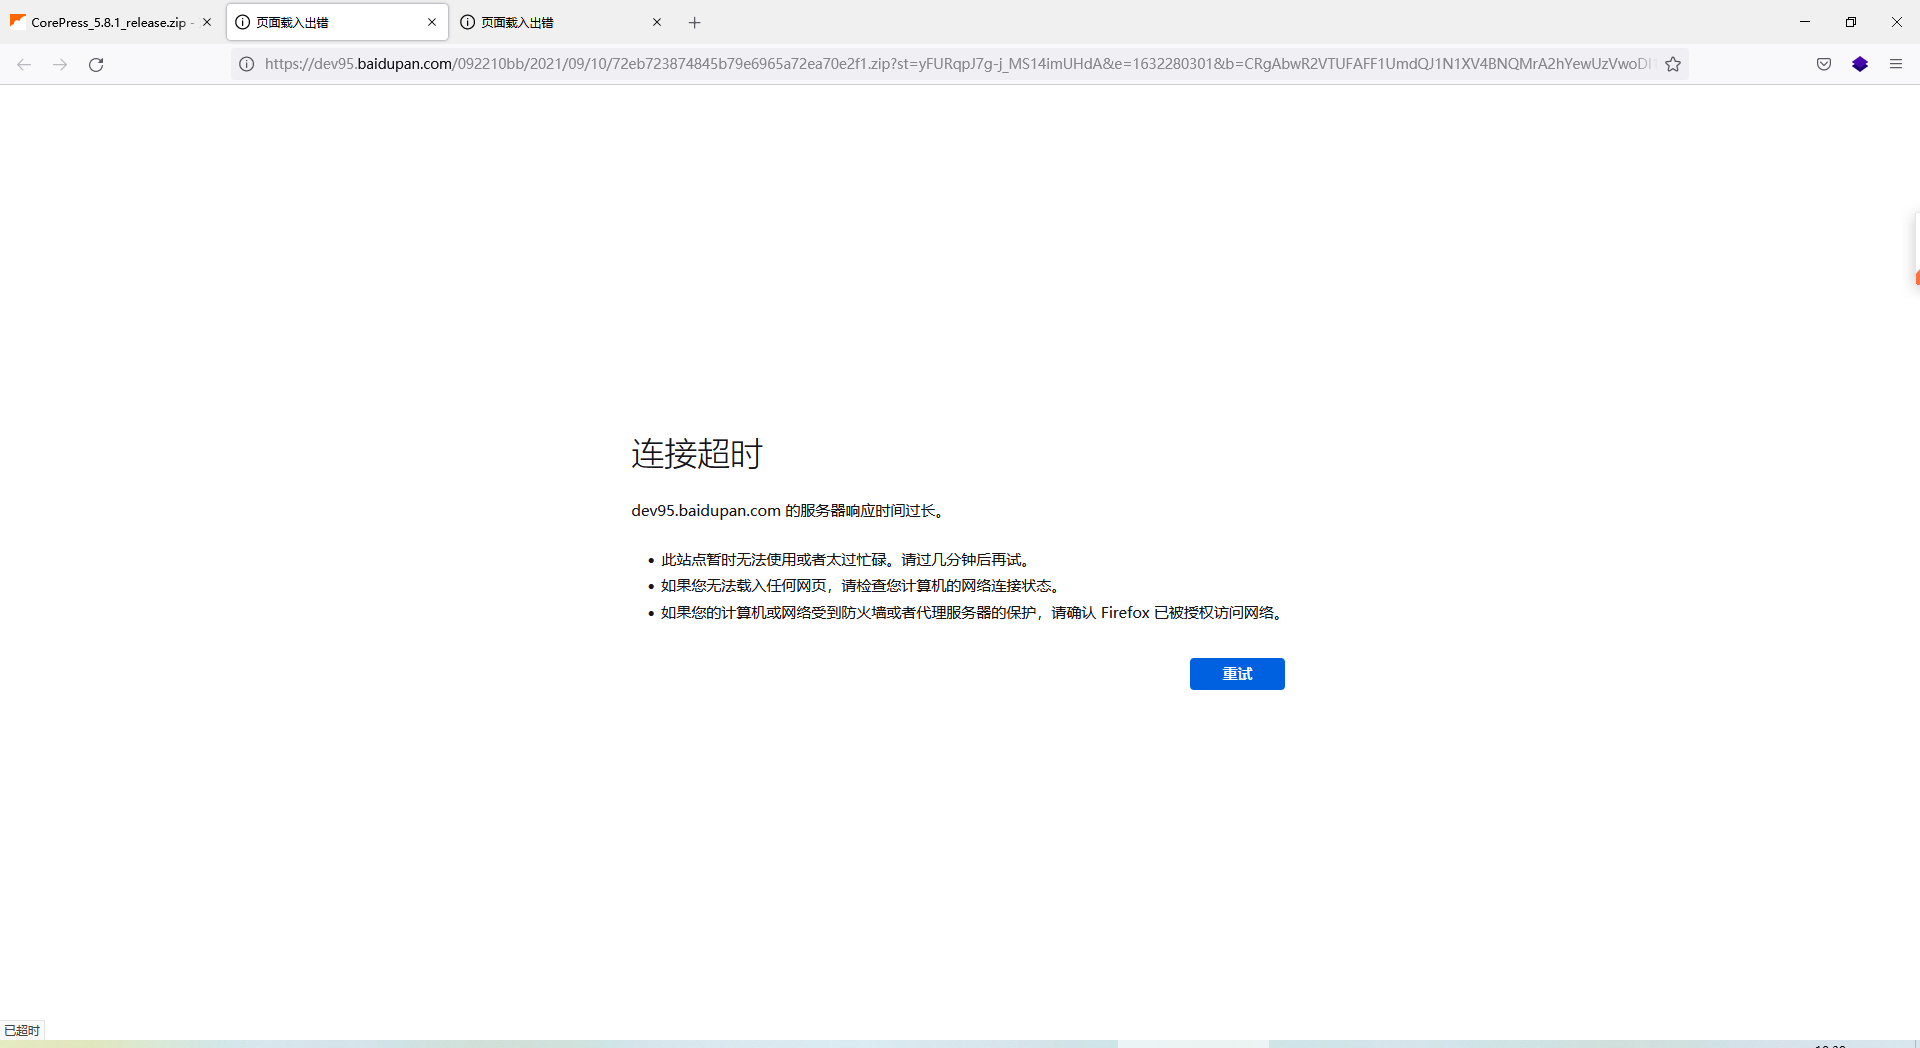
Task: Restore down the Firefox window
Action: coord(1851,22)
